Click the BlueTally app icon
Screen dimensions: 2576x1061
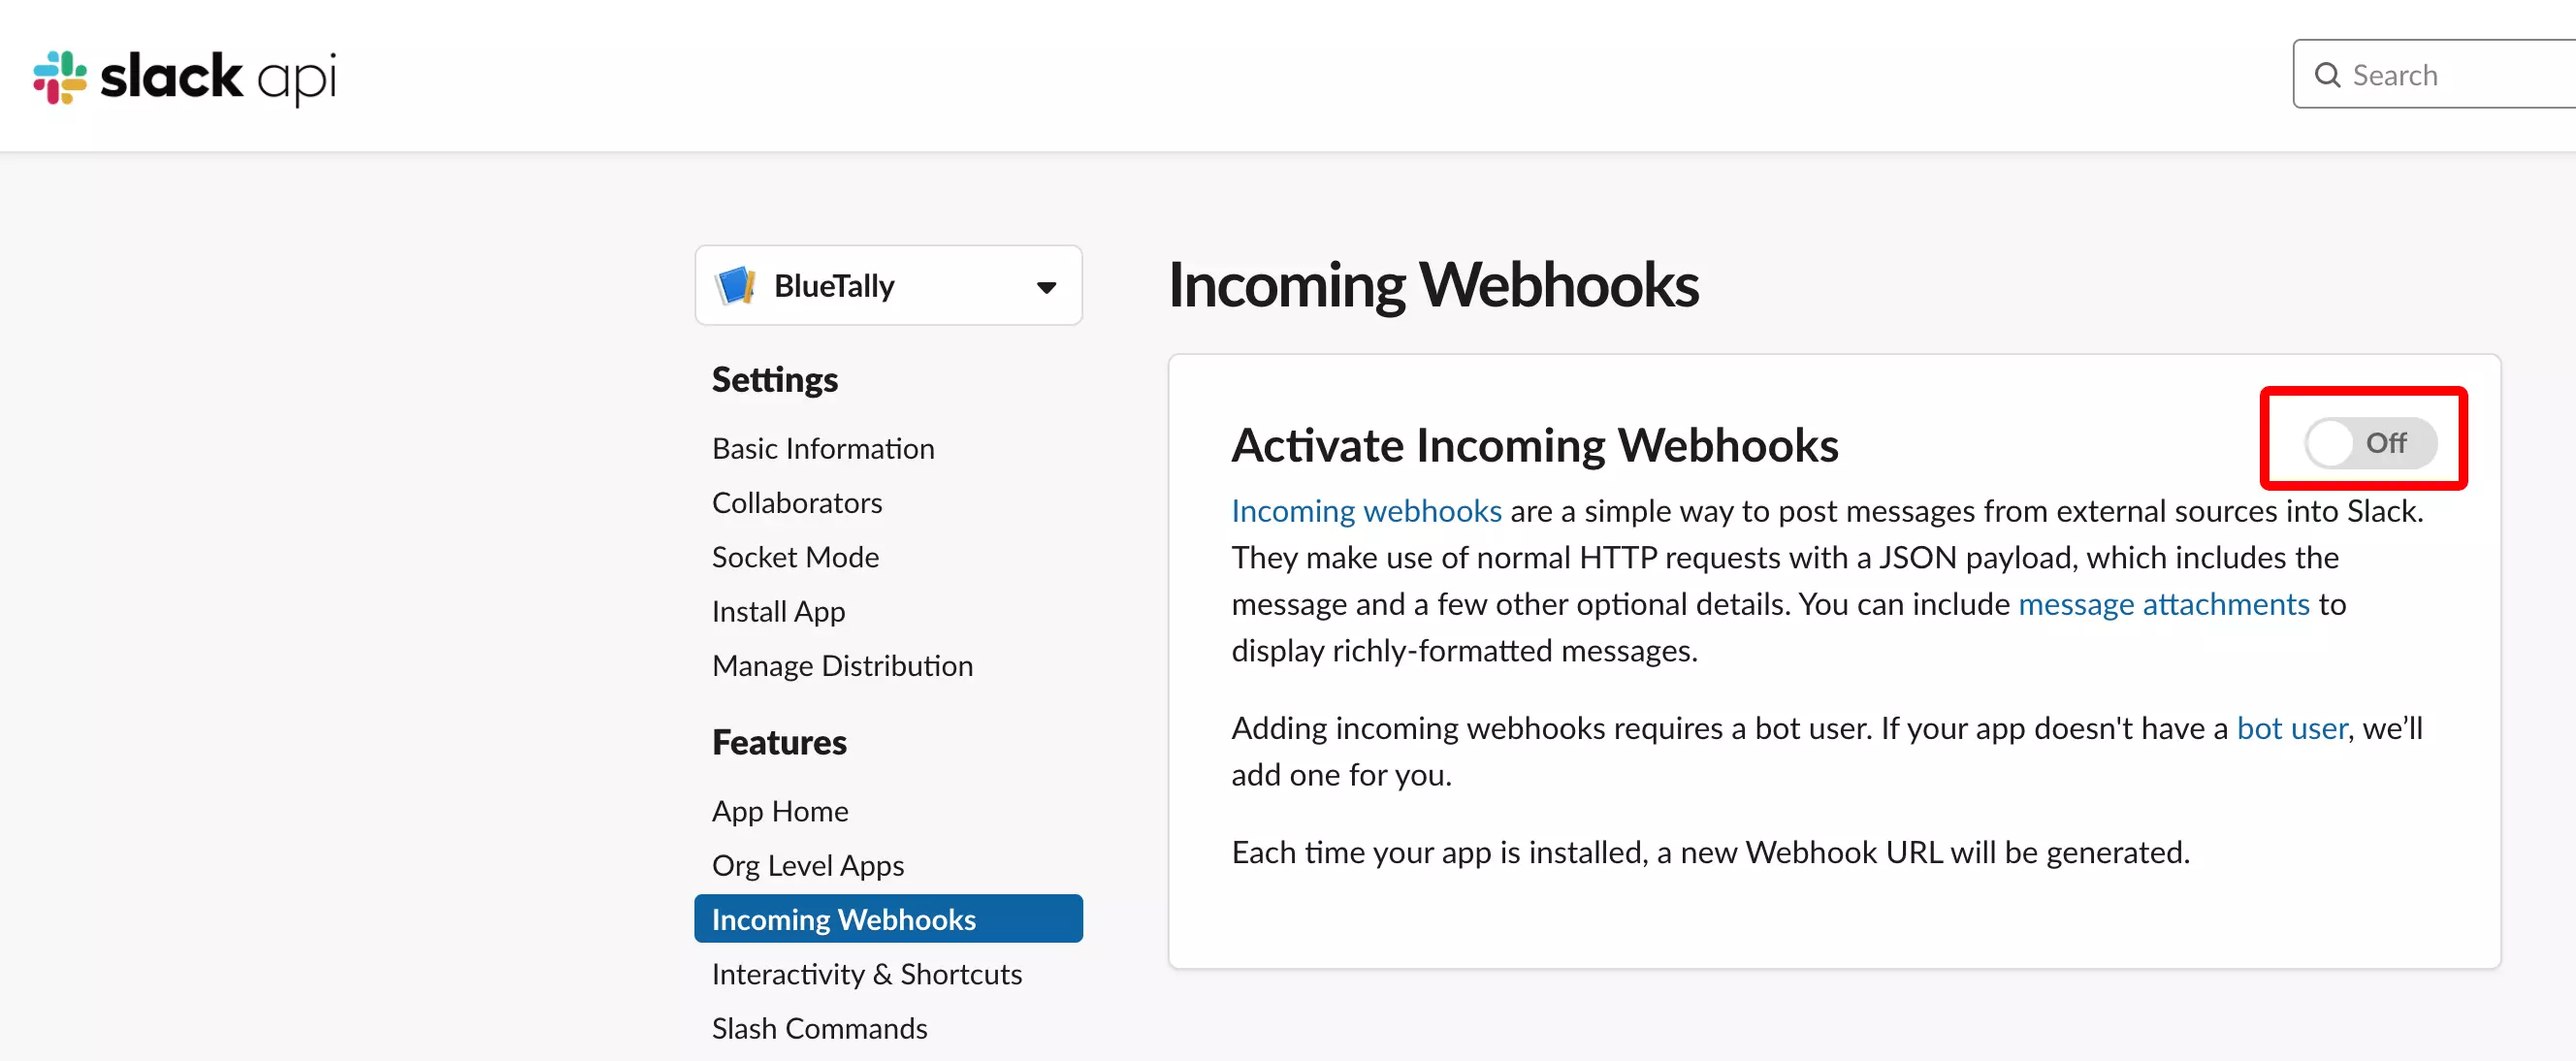click(x=736, y=286)
